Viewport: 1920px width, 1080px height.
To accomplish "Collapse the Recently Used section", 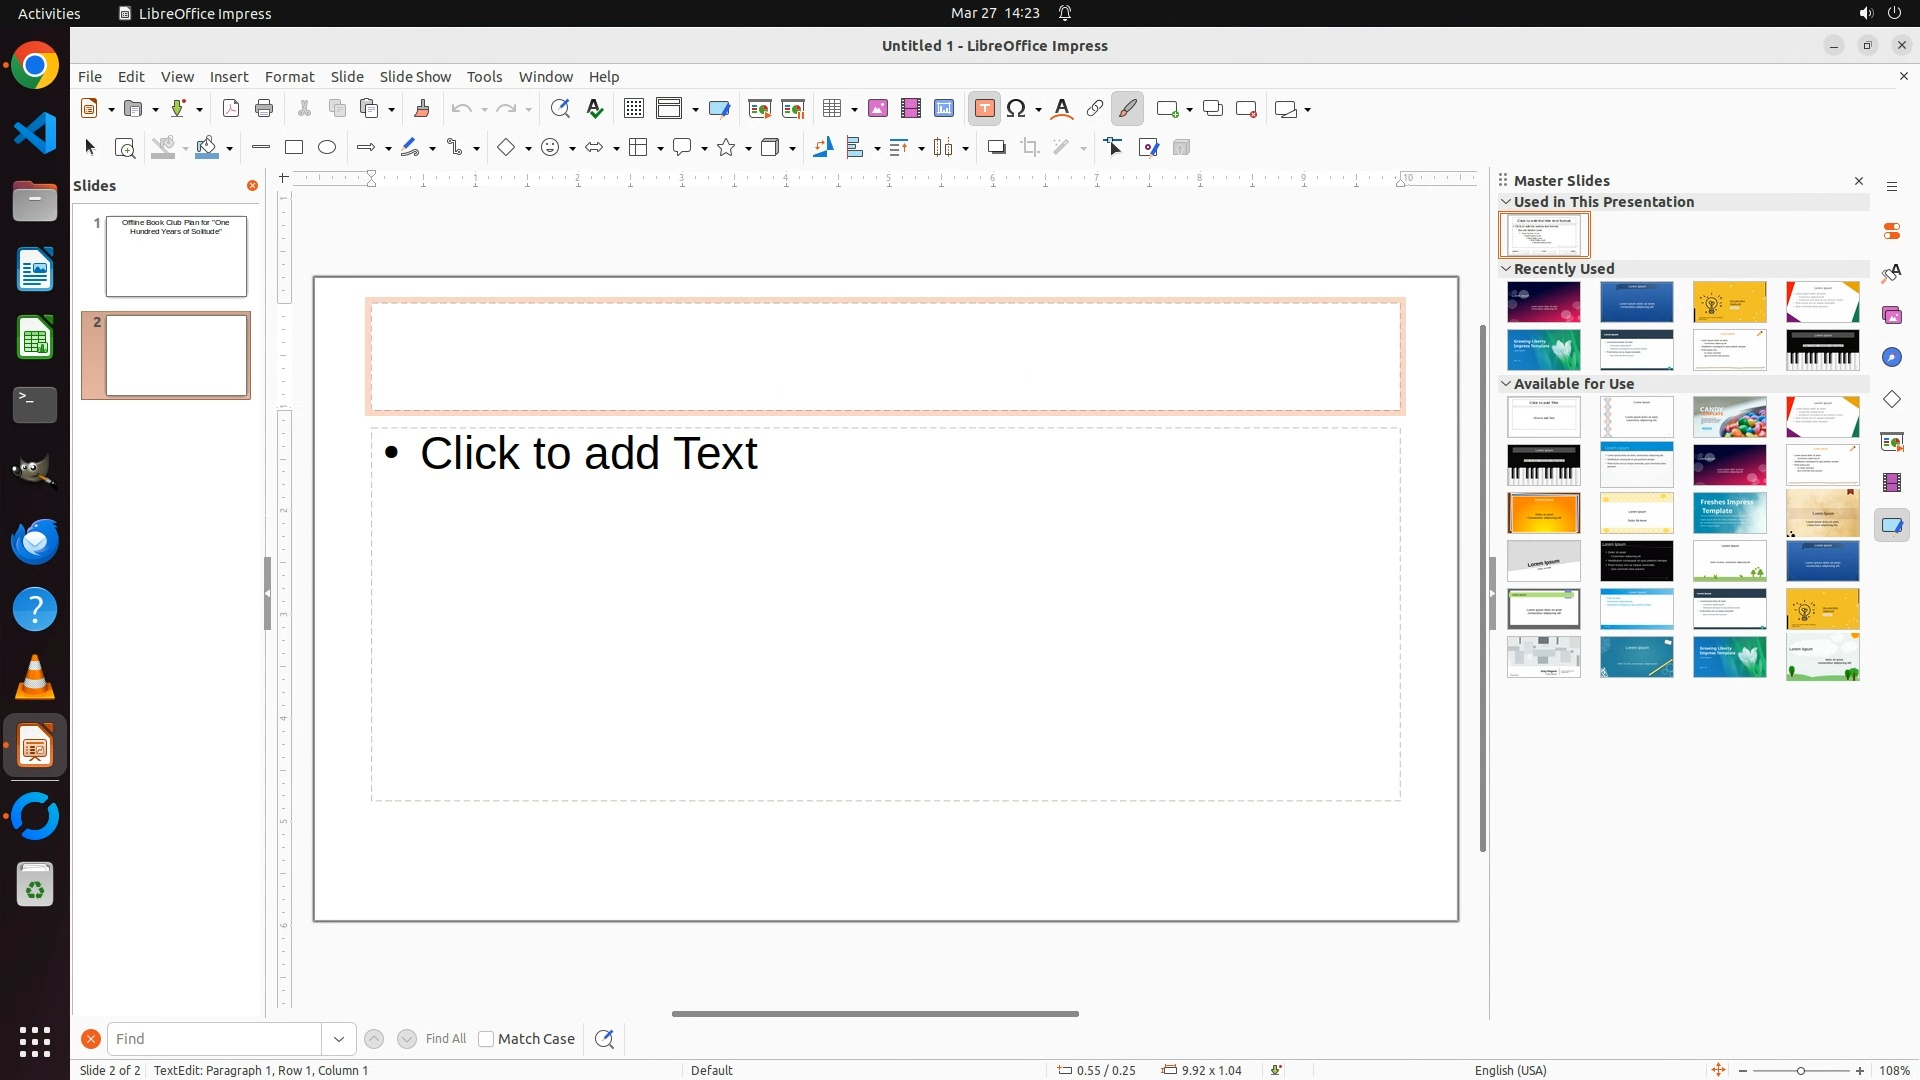I will coord(1506,269).
